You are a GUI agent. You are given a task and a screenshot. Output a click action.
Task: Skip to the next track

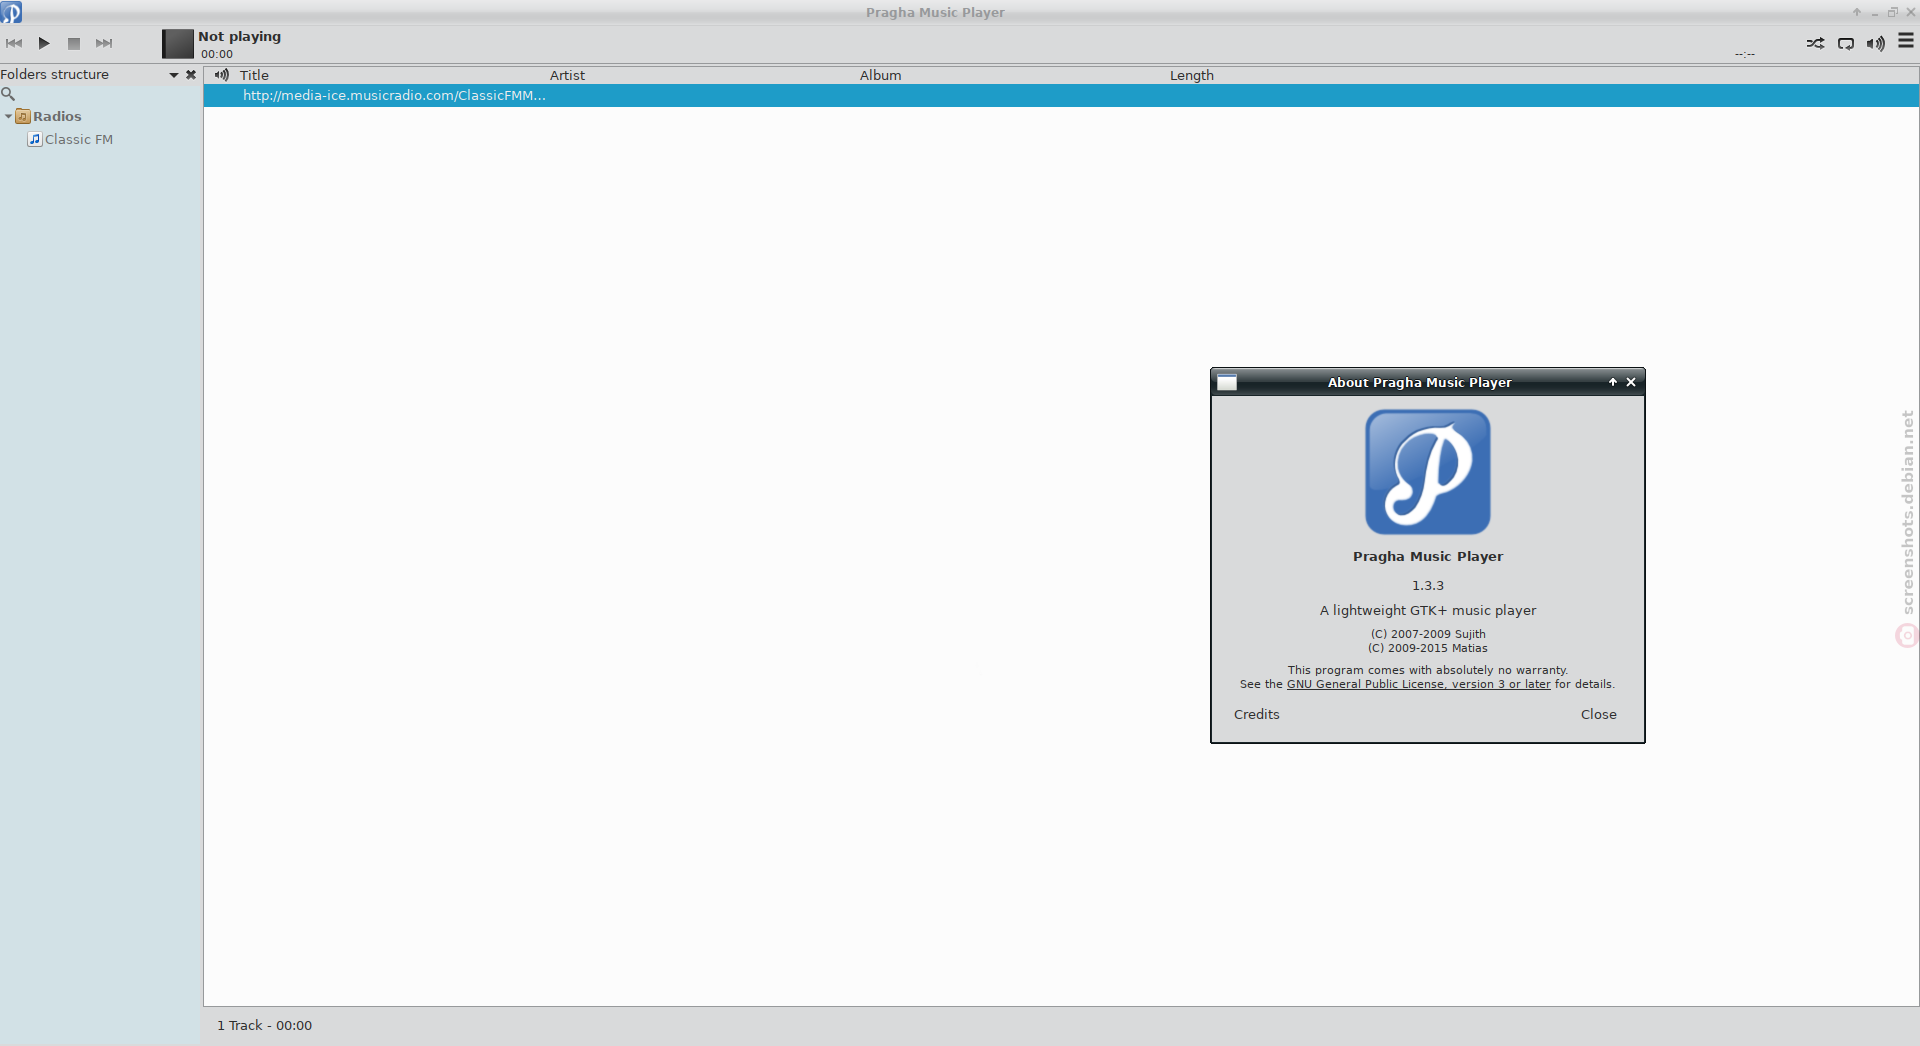tap(104, 43)
